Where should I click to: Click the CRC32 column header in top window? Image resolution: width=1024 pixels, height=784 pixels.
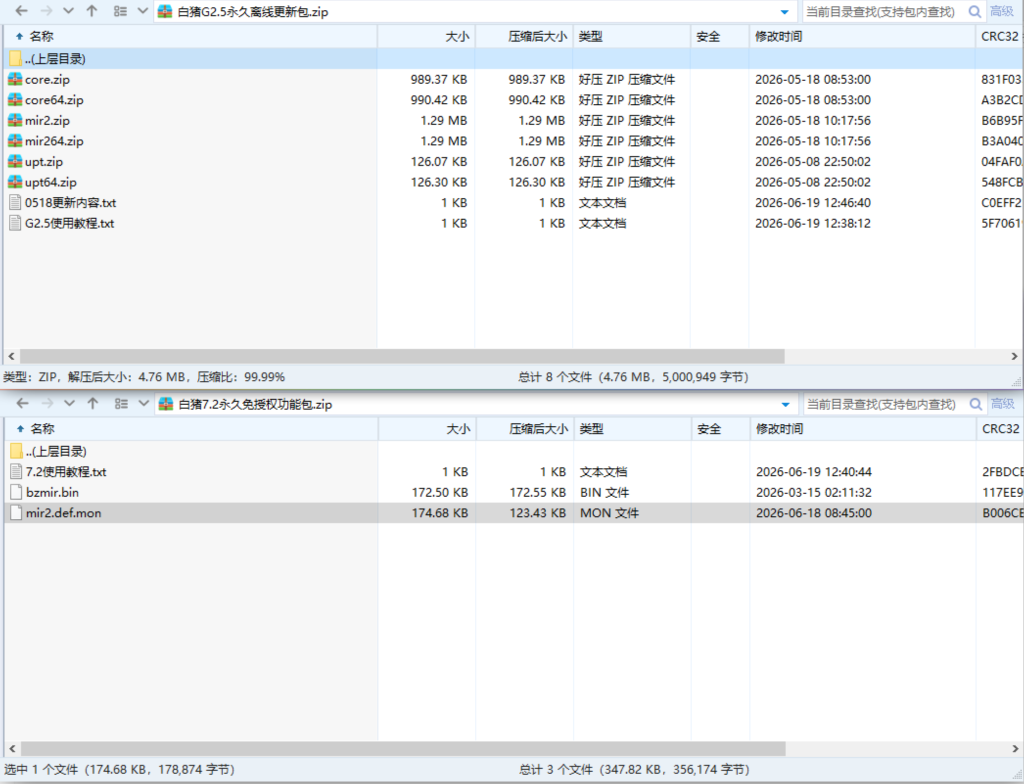[1000, 37]
